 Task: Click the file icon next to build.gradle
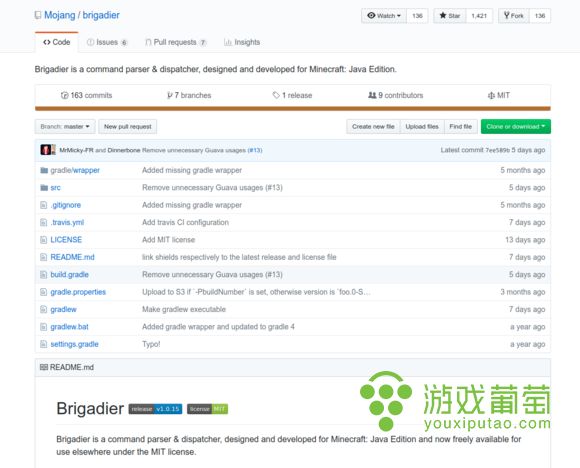(43, 275)
